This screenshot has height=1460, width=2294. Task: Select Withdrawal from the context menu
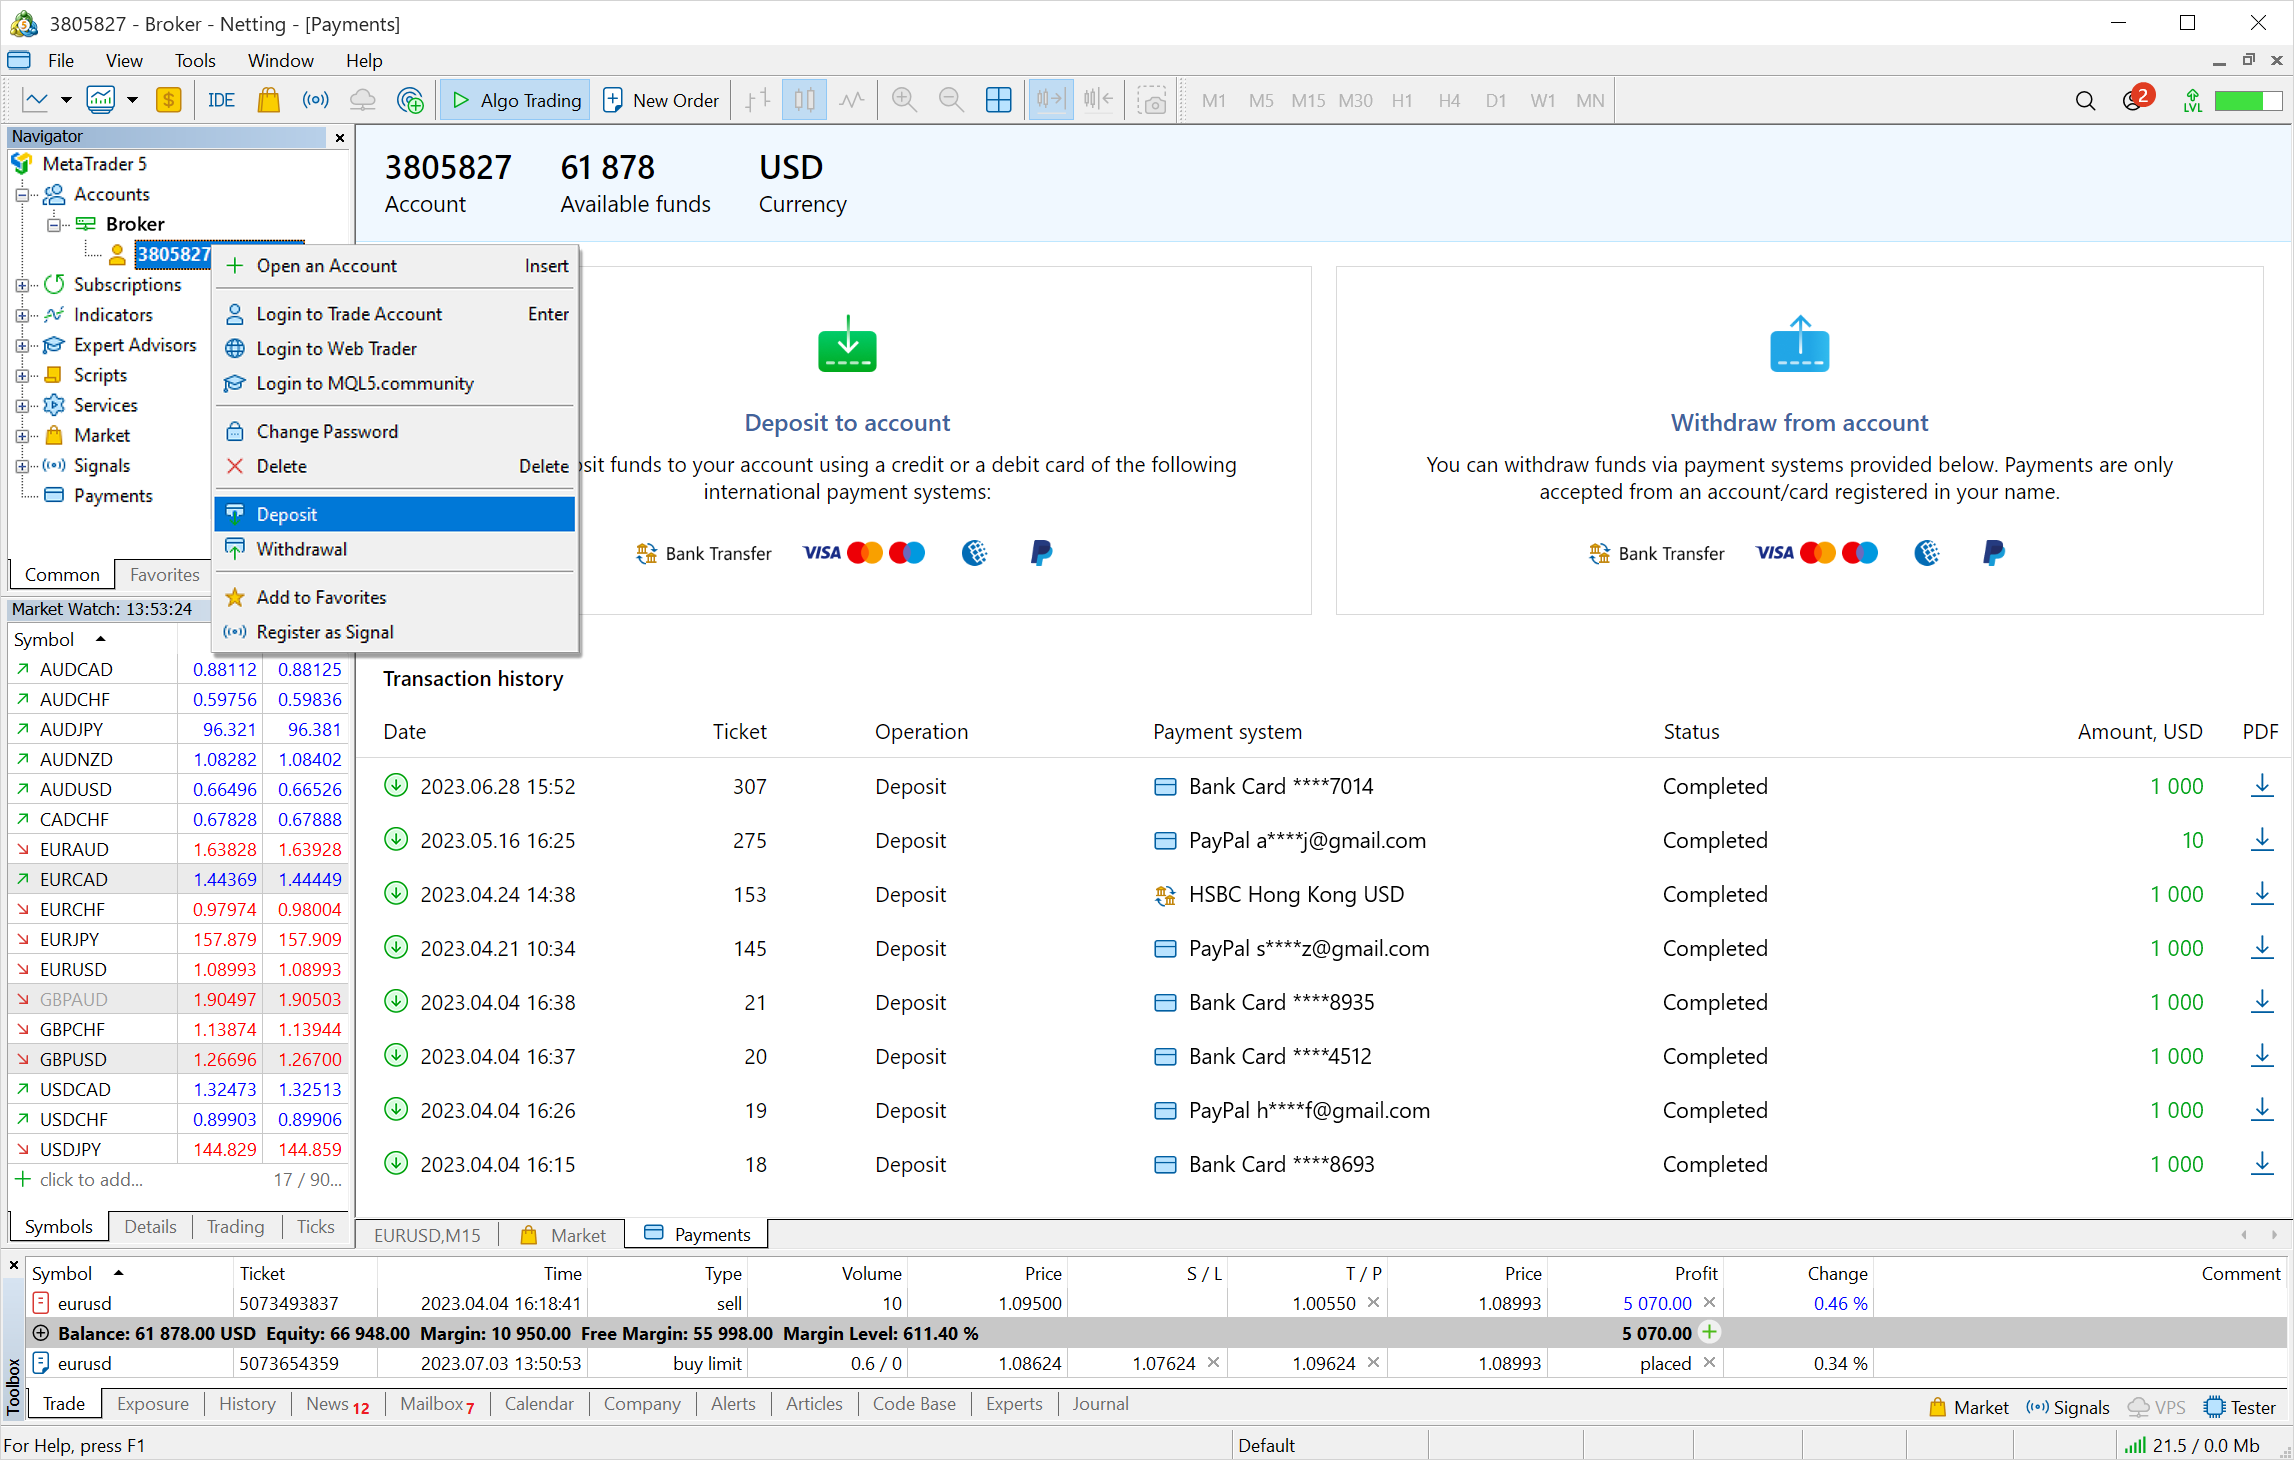point(301,549)
